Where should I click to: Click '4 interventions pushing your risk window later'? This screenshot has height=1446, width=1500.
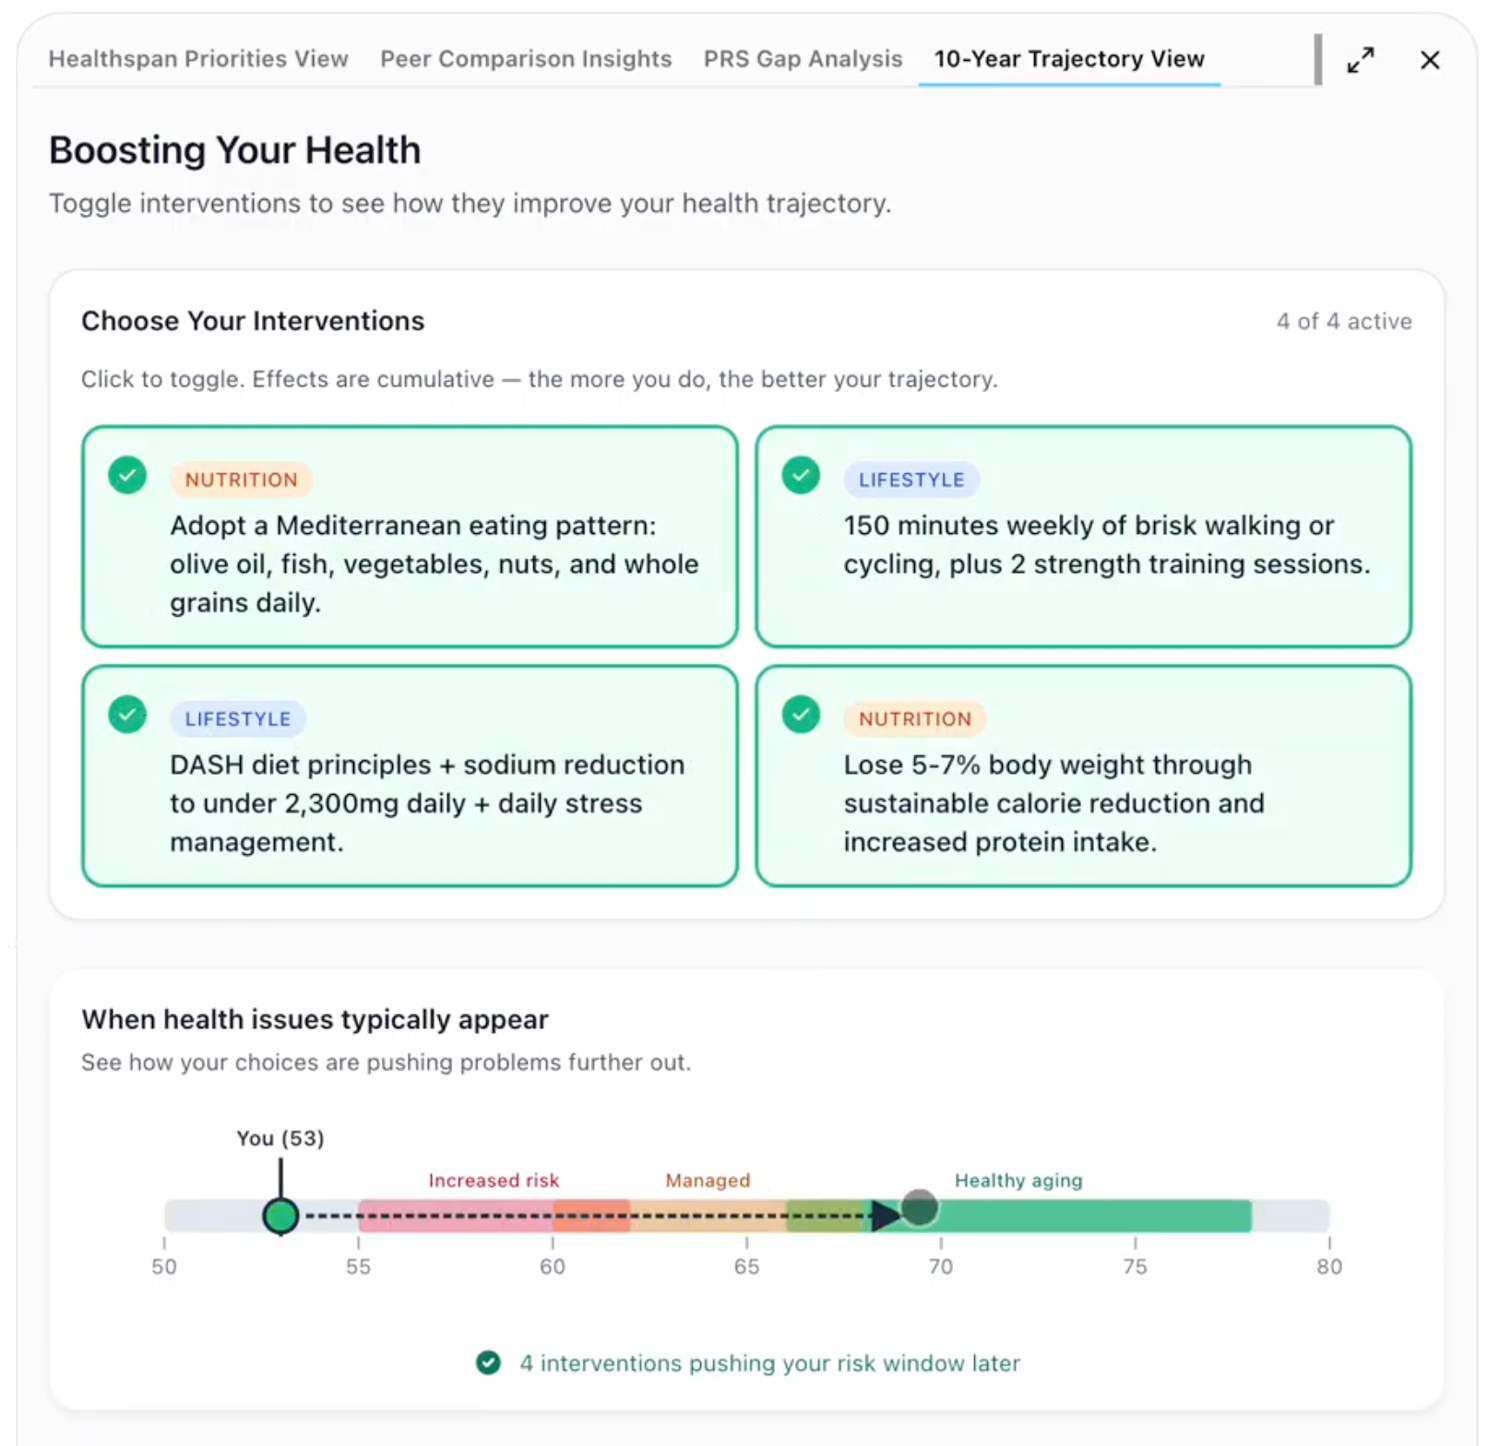[770, 1363]
